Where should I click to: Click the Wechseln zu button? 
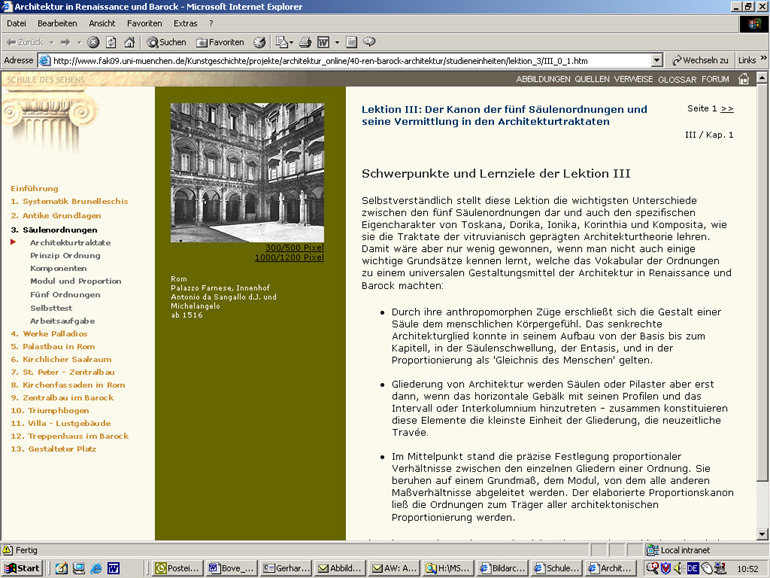[x=700, y=60]
